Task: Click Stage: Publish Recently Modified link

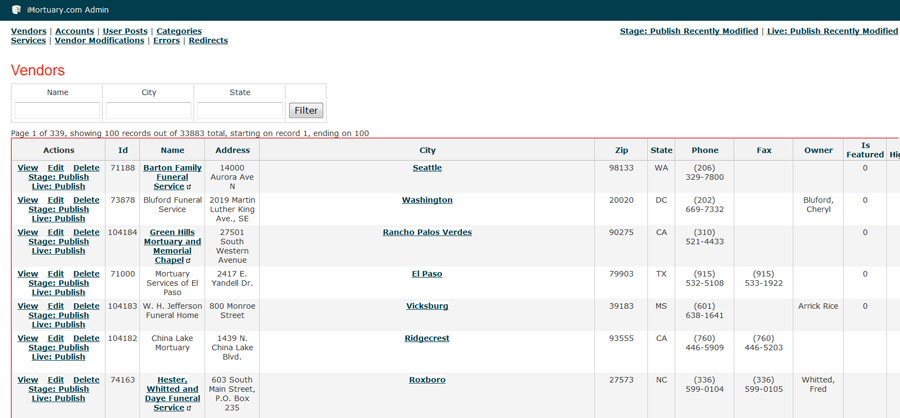Action: tap(689, 31)
